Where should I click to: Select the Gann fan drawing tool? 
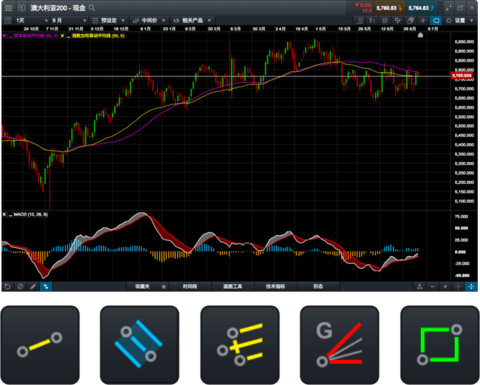(x=339, y=345)
